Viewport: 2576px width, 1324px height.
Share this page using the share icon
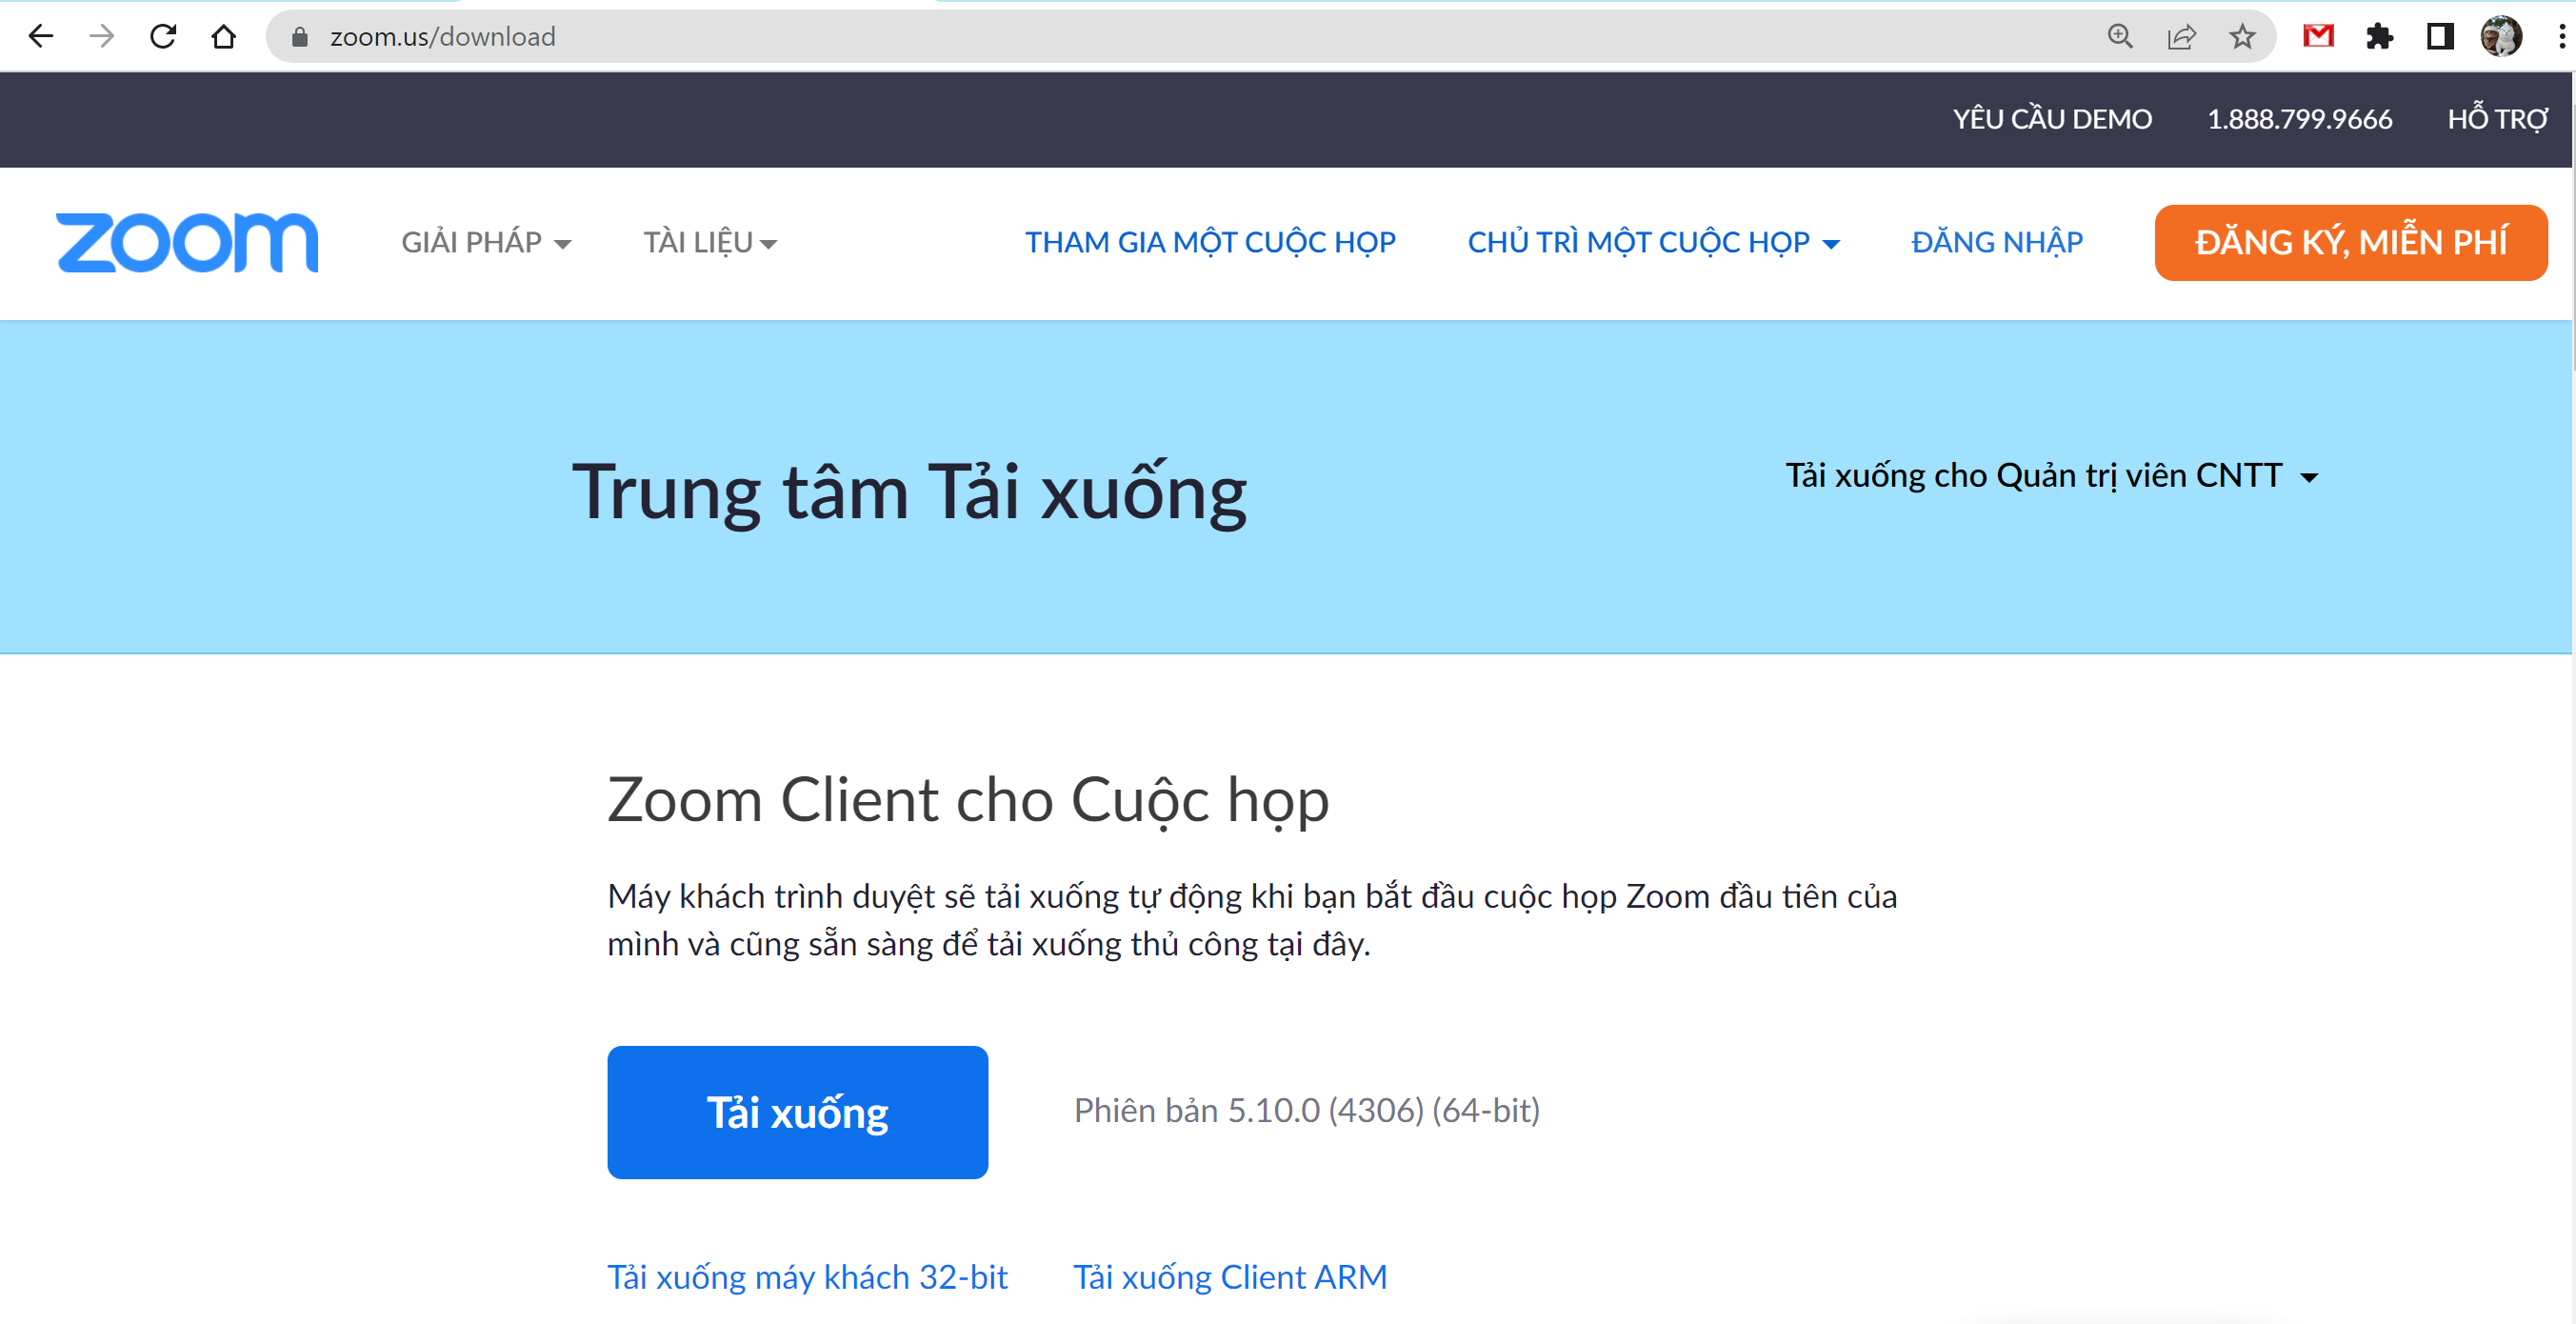2181,37
